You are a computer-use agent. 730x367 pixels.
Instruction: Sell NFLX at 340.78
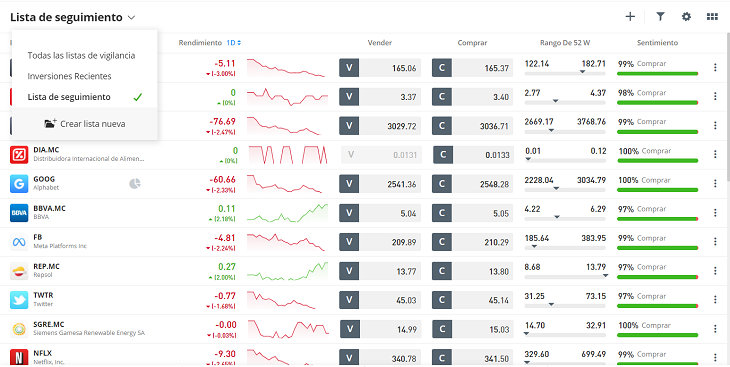pyautogui.click(x=380, y=358)
